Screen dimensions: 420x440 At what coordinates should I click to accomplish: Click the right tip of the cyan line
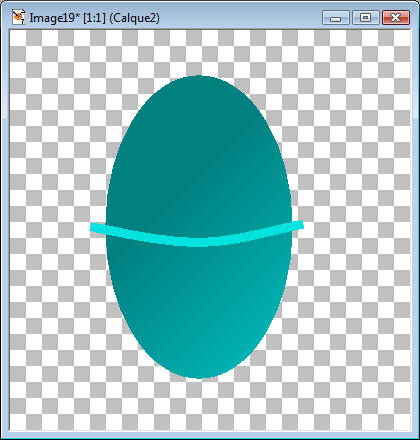coord(301,224)
